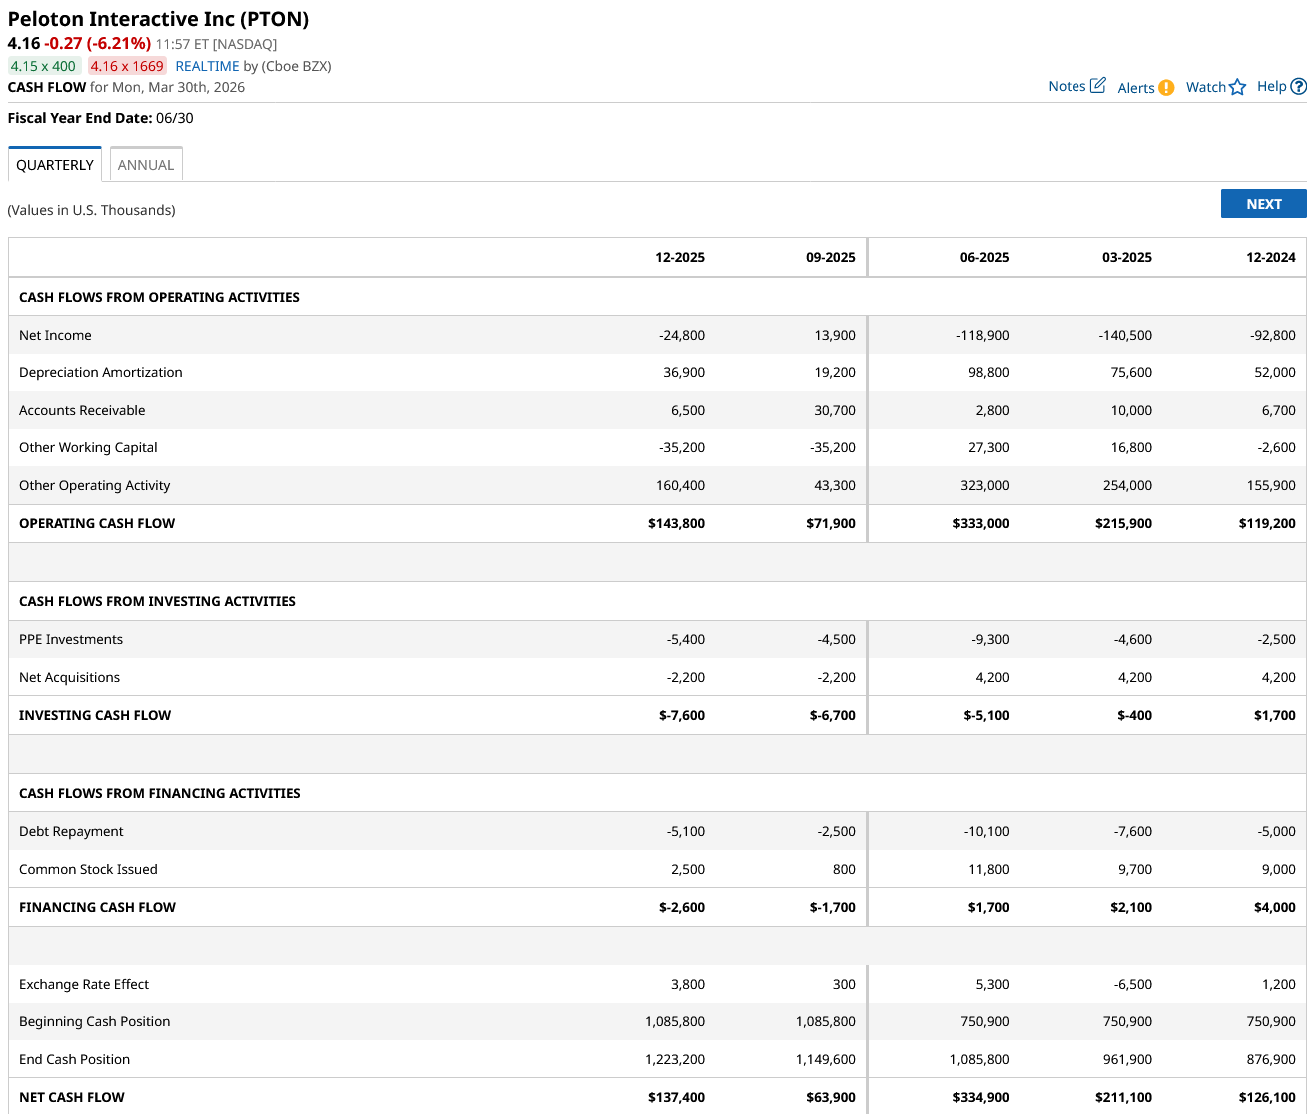1308x1115 pixels.
Task: Open the REALTIME quote link
Action: (x=207, y=66)
